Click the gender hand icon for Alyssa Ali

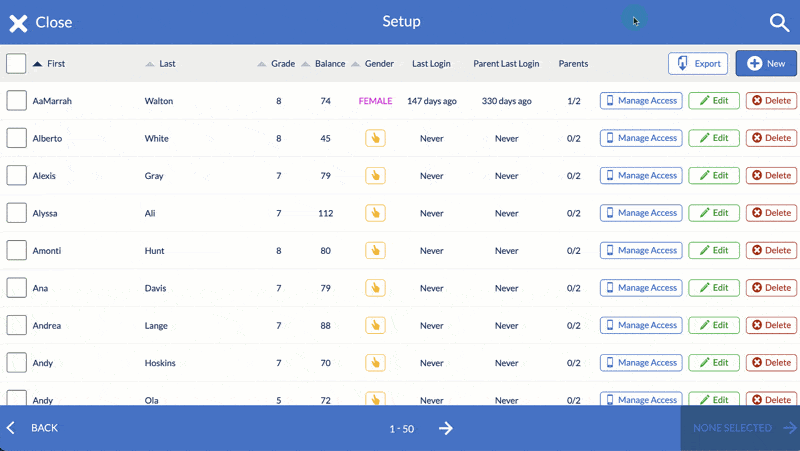[x=375, y=213]
